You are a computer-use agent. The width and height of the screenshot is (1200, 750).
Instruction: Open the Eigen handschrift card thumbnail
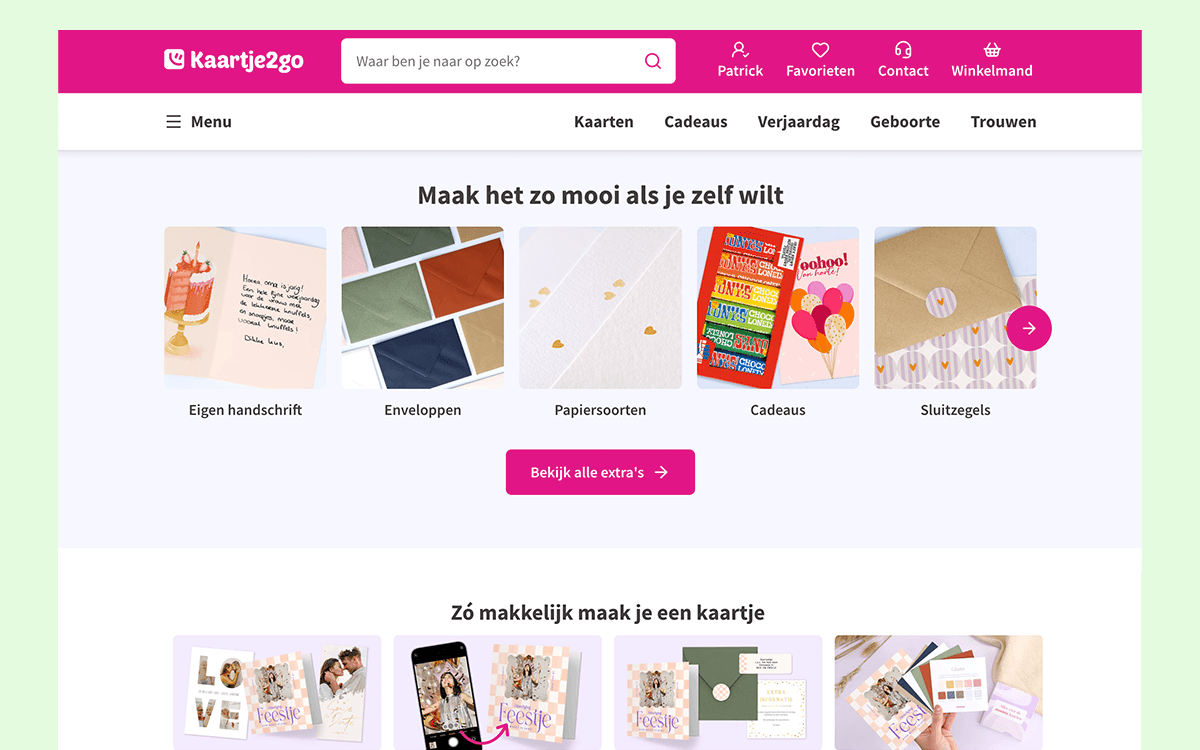tap(245, 308)
